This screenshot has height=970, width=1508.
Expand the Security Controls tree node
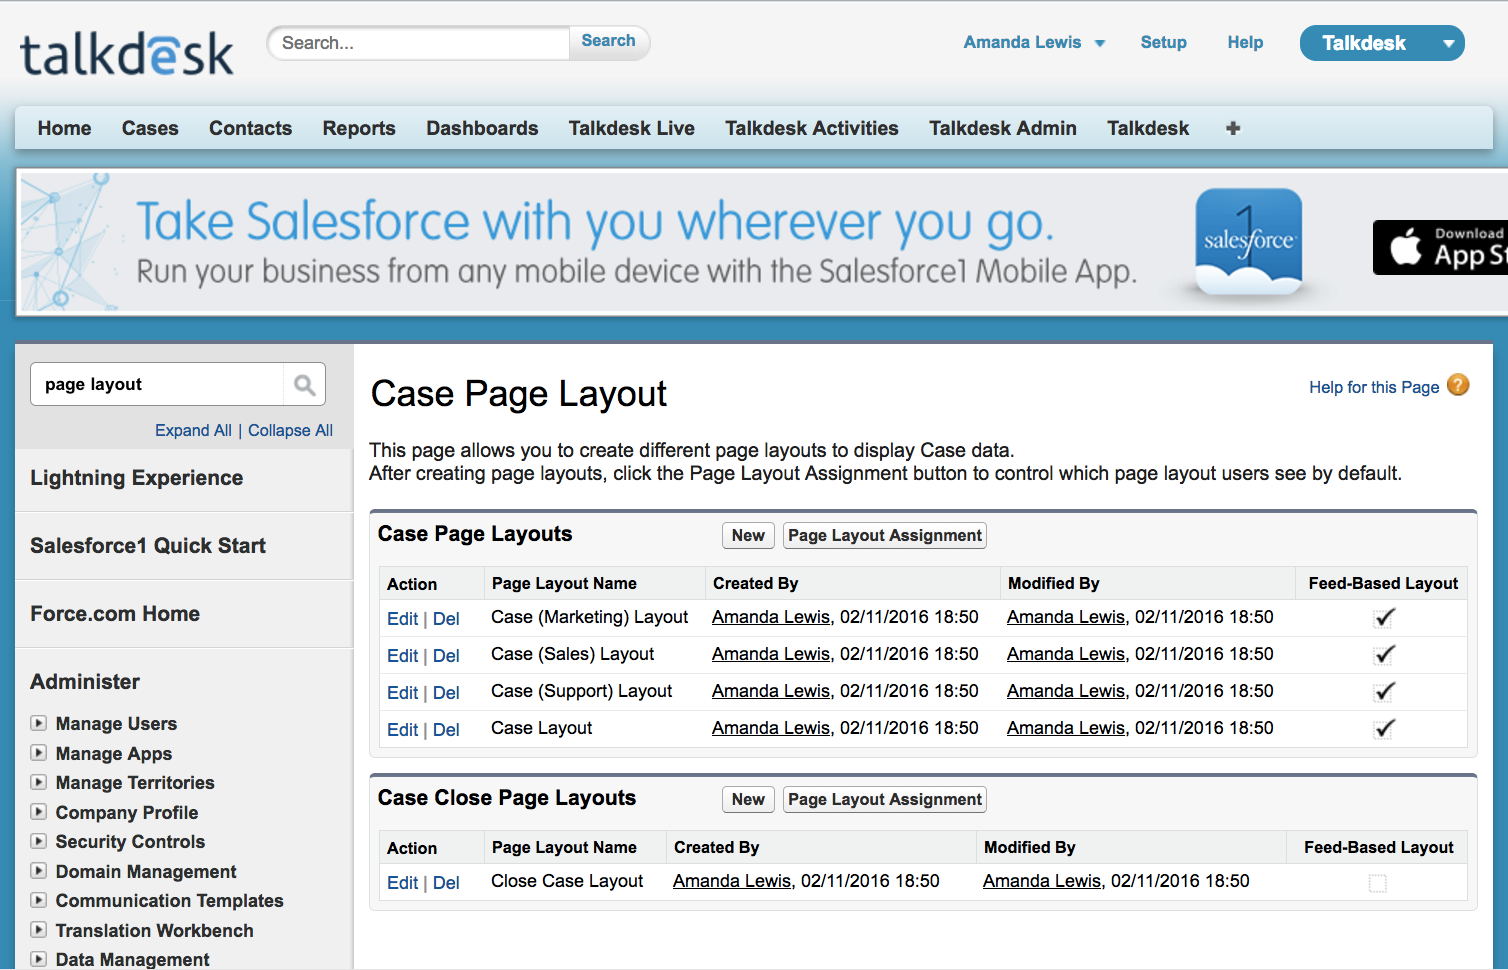point(39,841)
